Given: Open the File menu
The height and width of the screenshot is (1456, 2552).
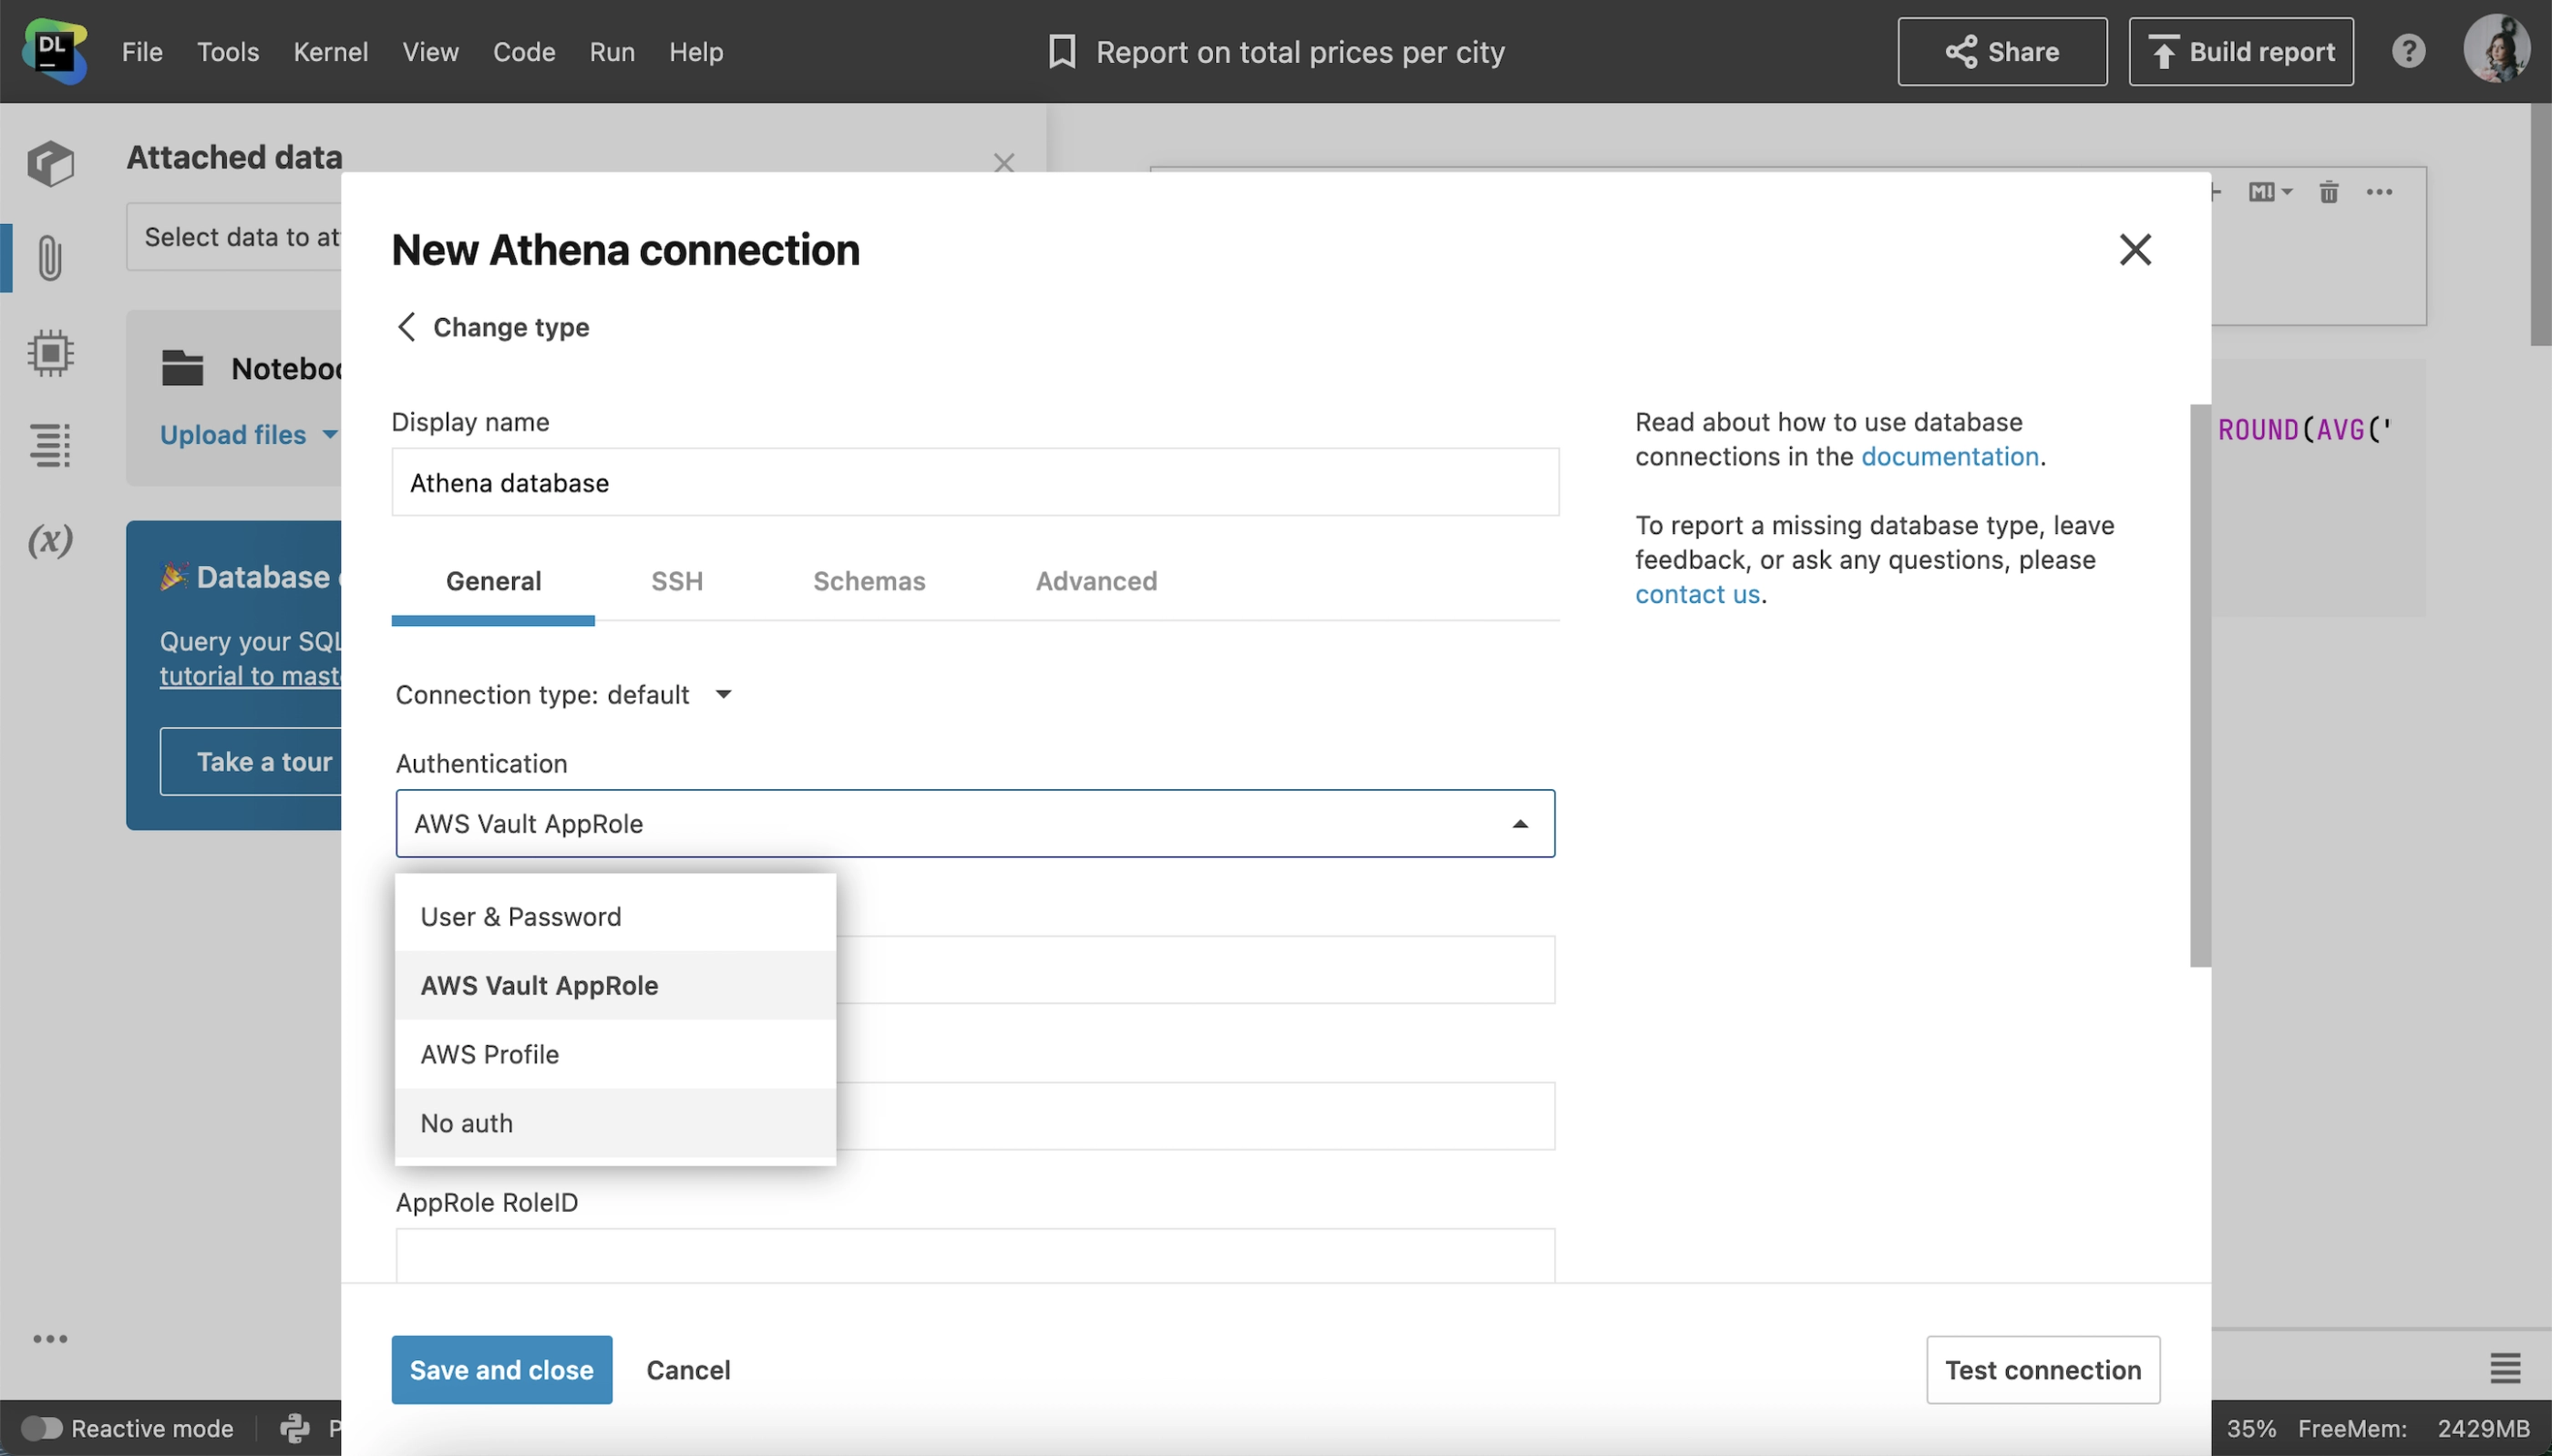Looking at the screenshot, I should pos(142,51).
